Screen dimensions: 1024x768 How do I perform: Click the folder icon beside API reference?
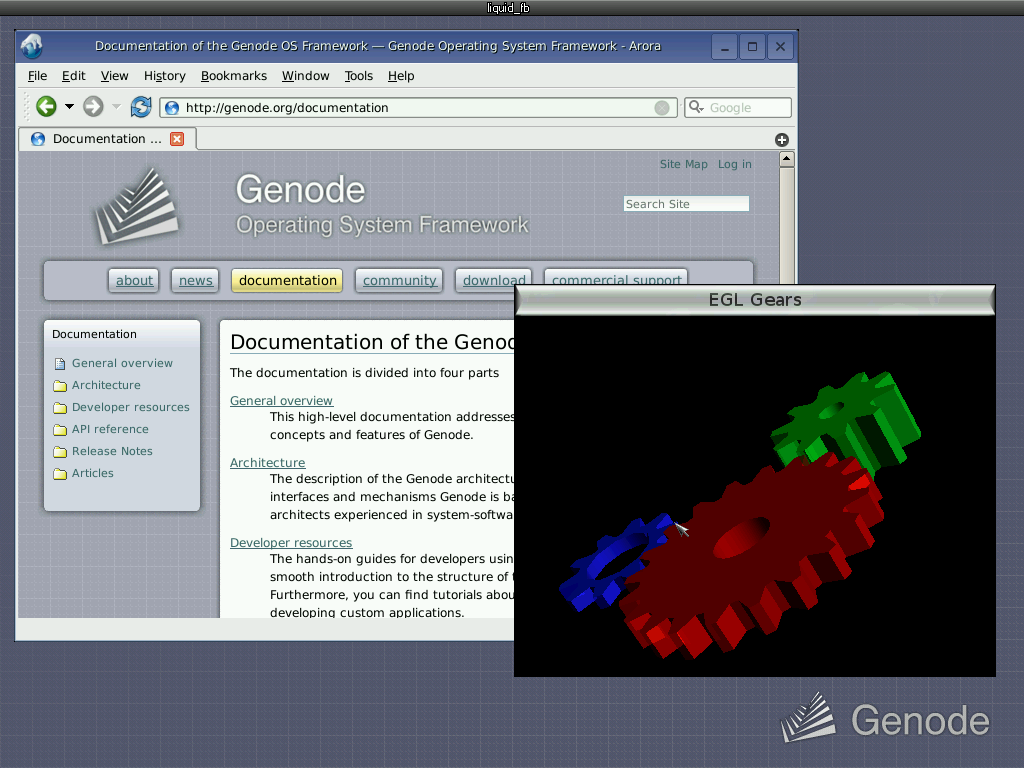pyautogui.click(x=59, y=429)
